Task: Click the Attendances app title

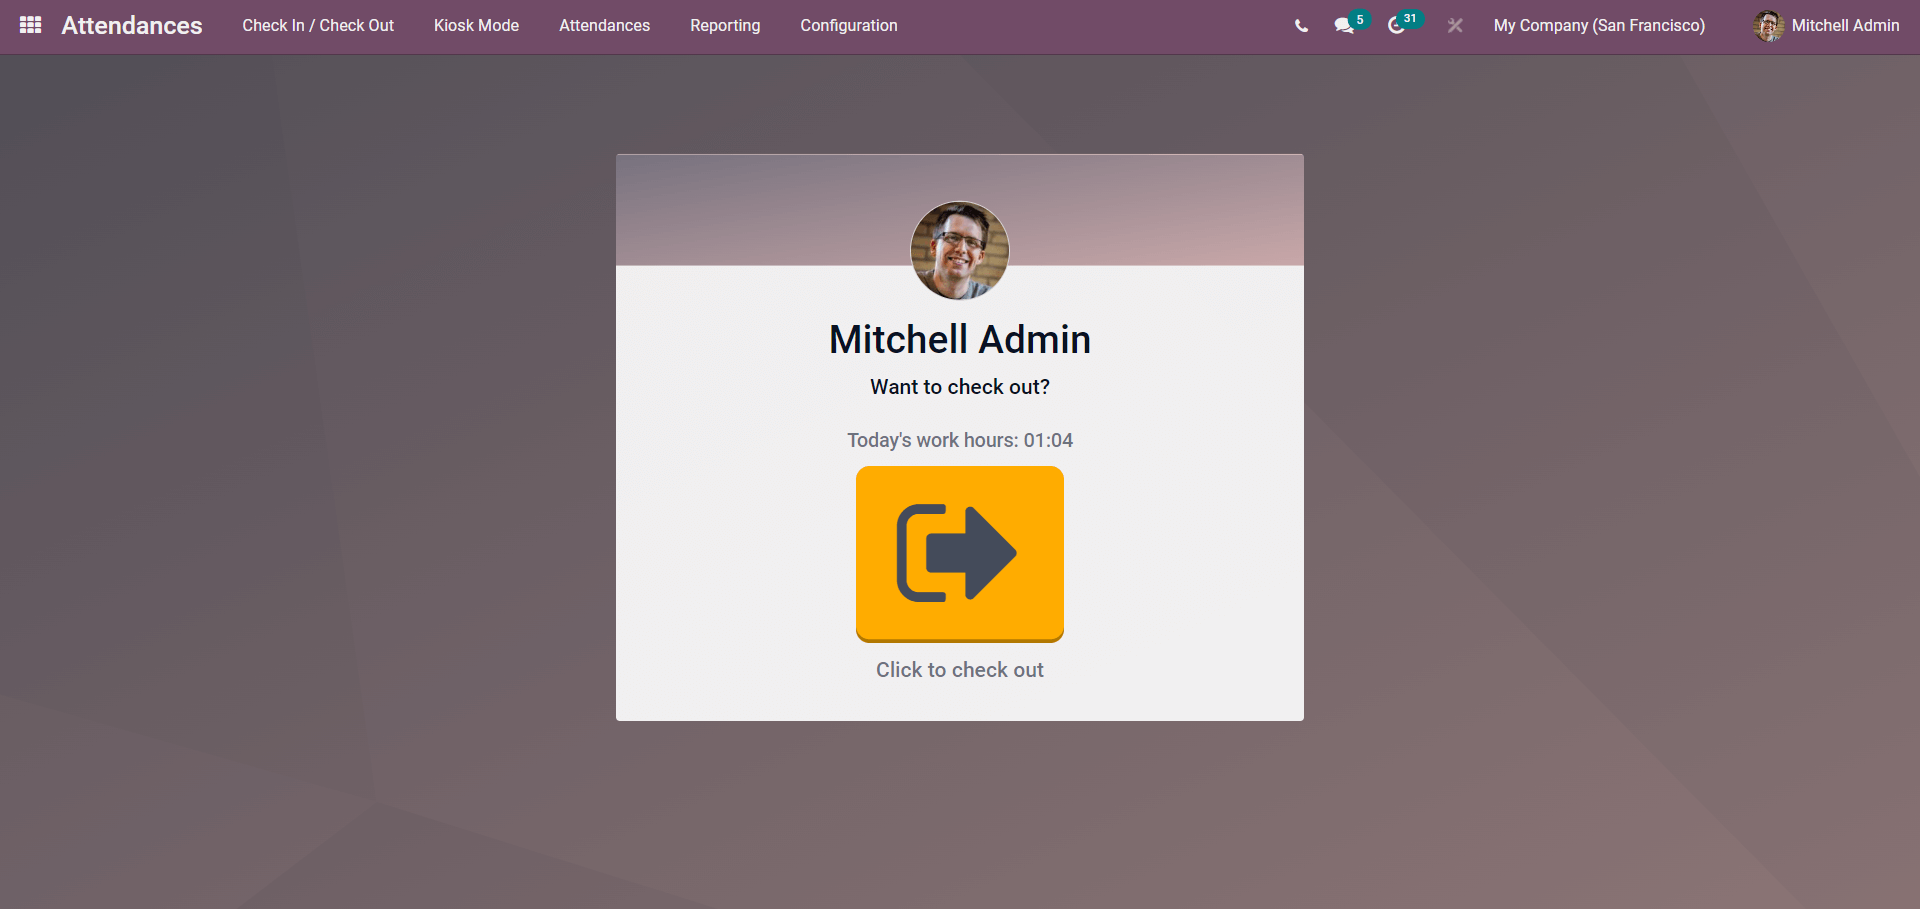Action: tap(132, 25)
